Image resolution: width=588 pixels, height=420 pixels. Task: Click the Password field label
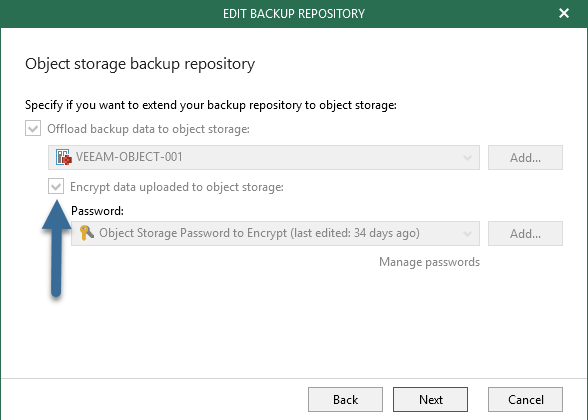98,211
